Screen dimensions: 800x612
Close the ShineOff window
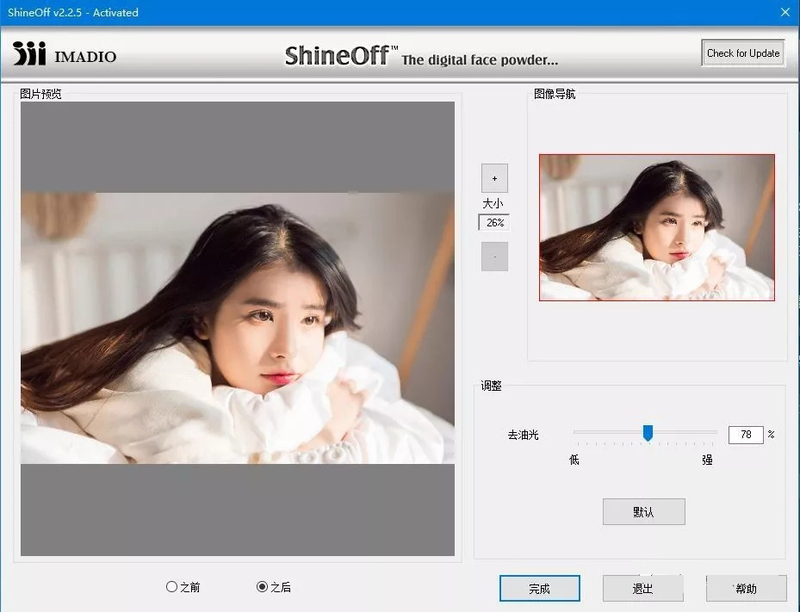pyautogui.click(x=785, y=12)
